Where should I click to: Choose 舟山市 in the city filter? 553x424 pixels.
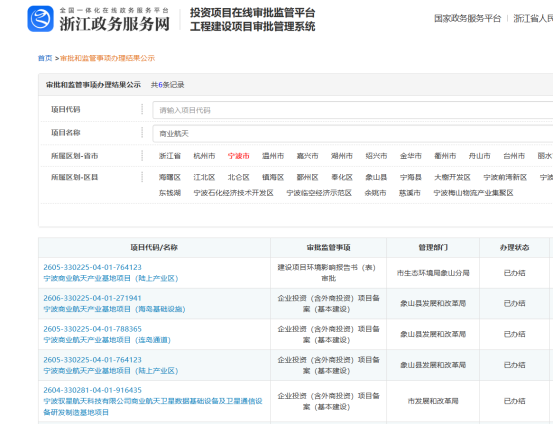[479, 156]
